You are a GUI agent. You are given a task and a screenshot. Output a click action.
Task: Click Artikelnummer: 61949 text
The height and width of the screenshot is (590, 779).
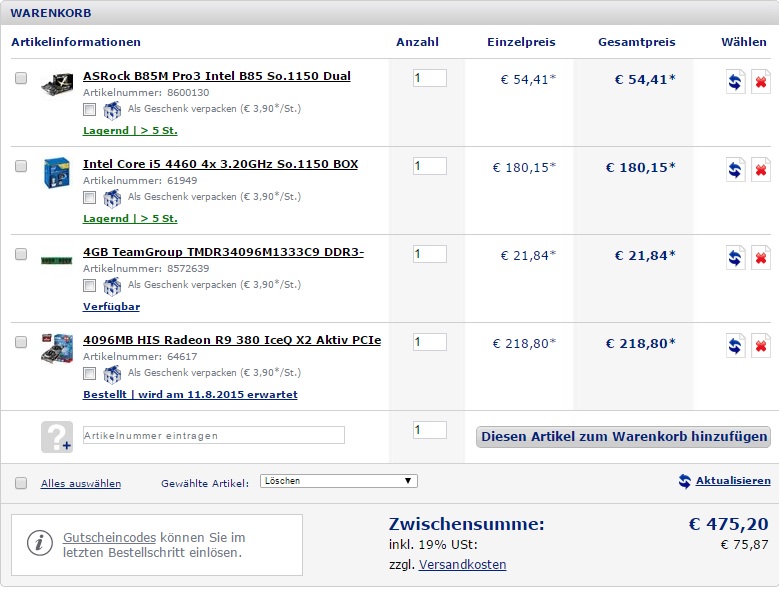(140, 180)
